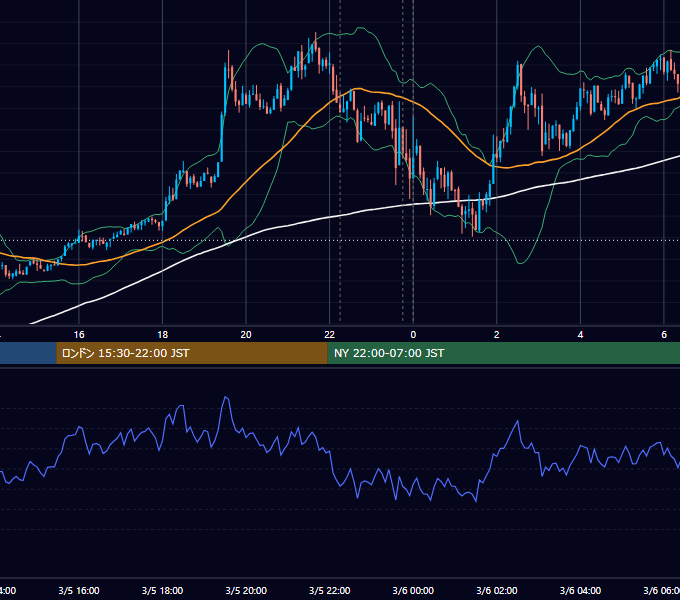Viewport: 680px width, 600px height.
Task: Click the 2 hour label on the chart axis
Action: [497, 335]
